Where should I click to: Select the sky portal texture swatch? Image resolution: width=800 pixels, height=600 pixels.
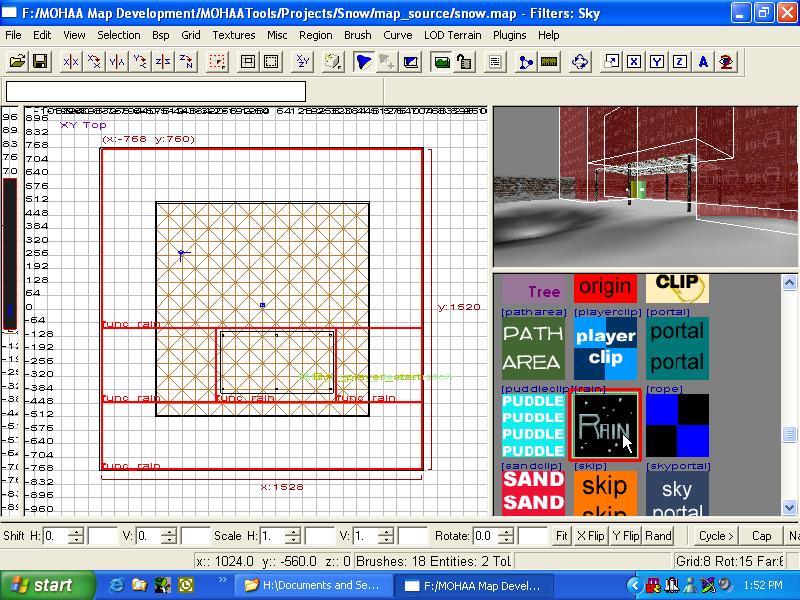click(x=677, y=495)
